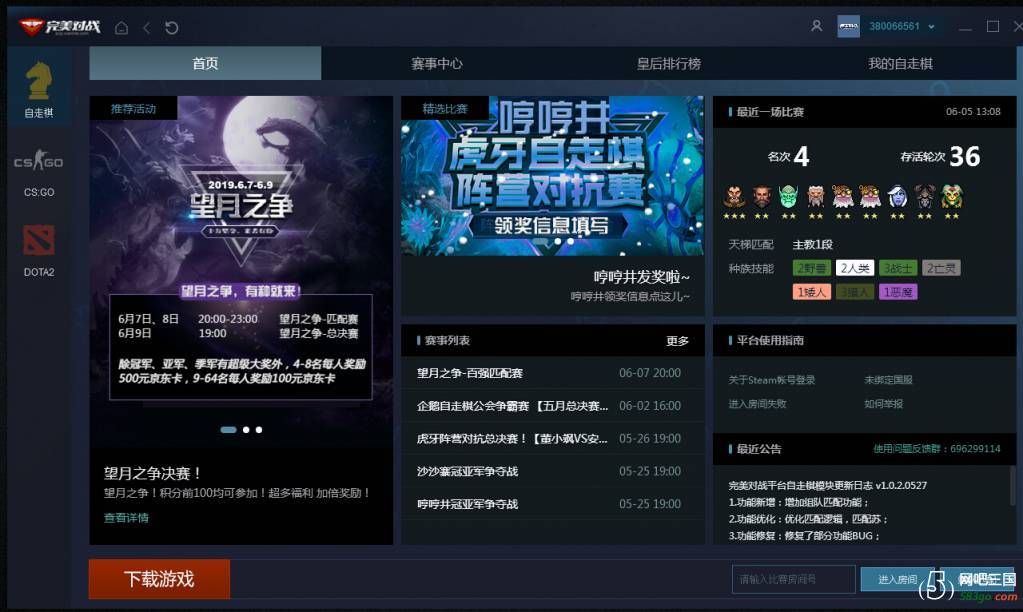Screen dimensions: 1023x612
Task: Go to home via the house icon
Action: (x=121, y=27)
